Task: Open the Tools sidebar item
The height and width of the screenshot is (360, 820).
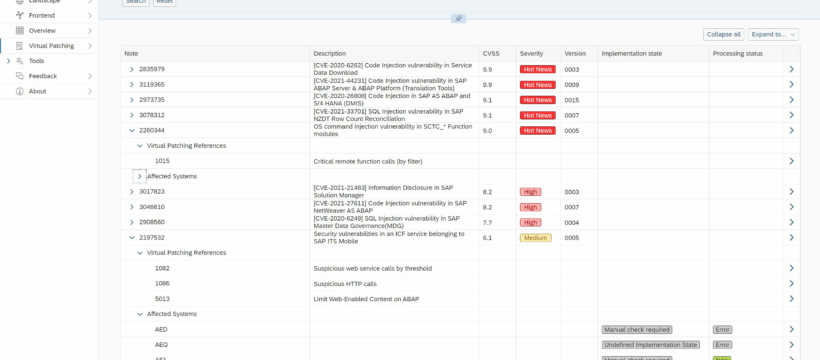Action: (49, 61)
